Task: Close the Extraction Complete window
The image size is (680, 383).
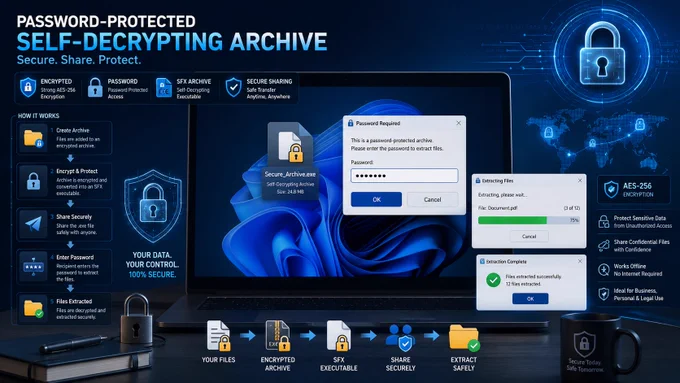Action: pos(580,261)
